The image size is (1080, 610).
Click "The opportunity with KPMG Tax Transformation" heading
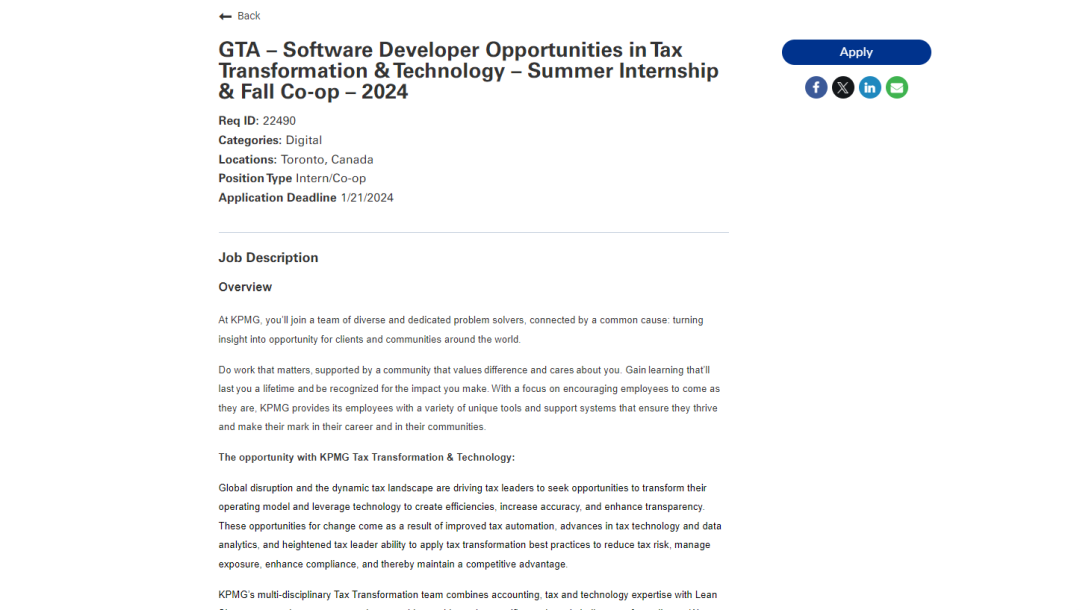click(366, 457)
